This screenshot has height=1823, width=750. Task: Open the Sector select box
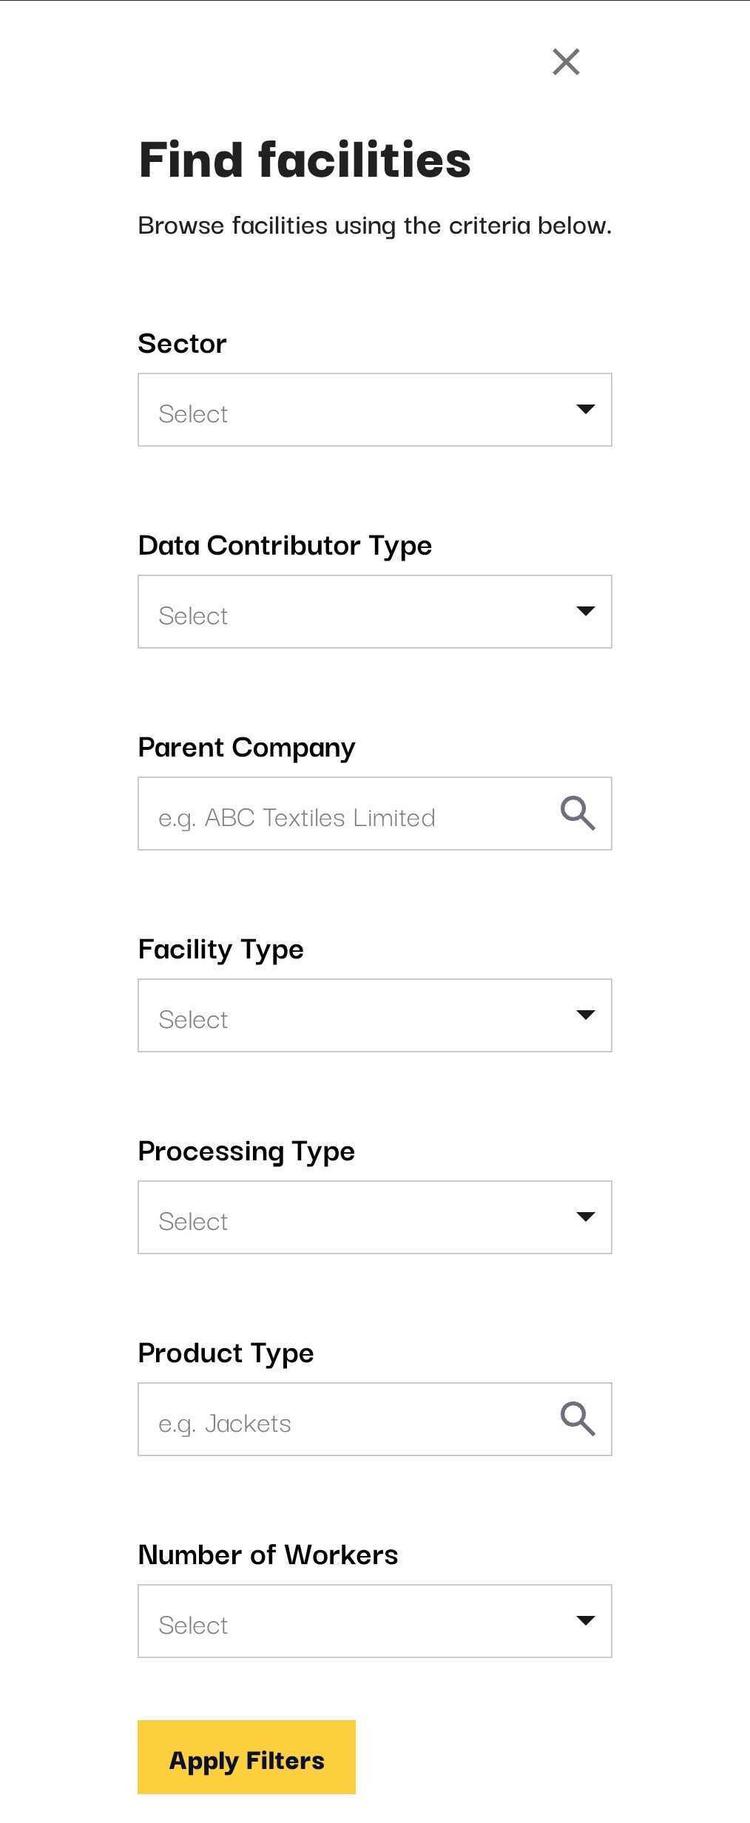coord(350,410)
